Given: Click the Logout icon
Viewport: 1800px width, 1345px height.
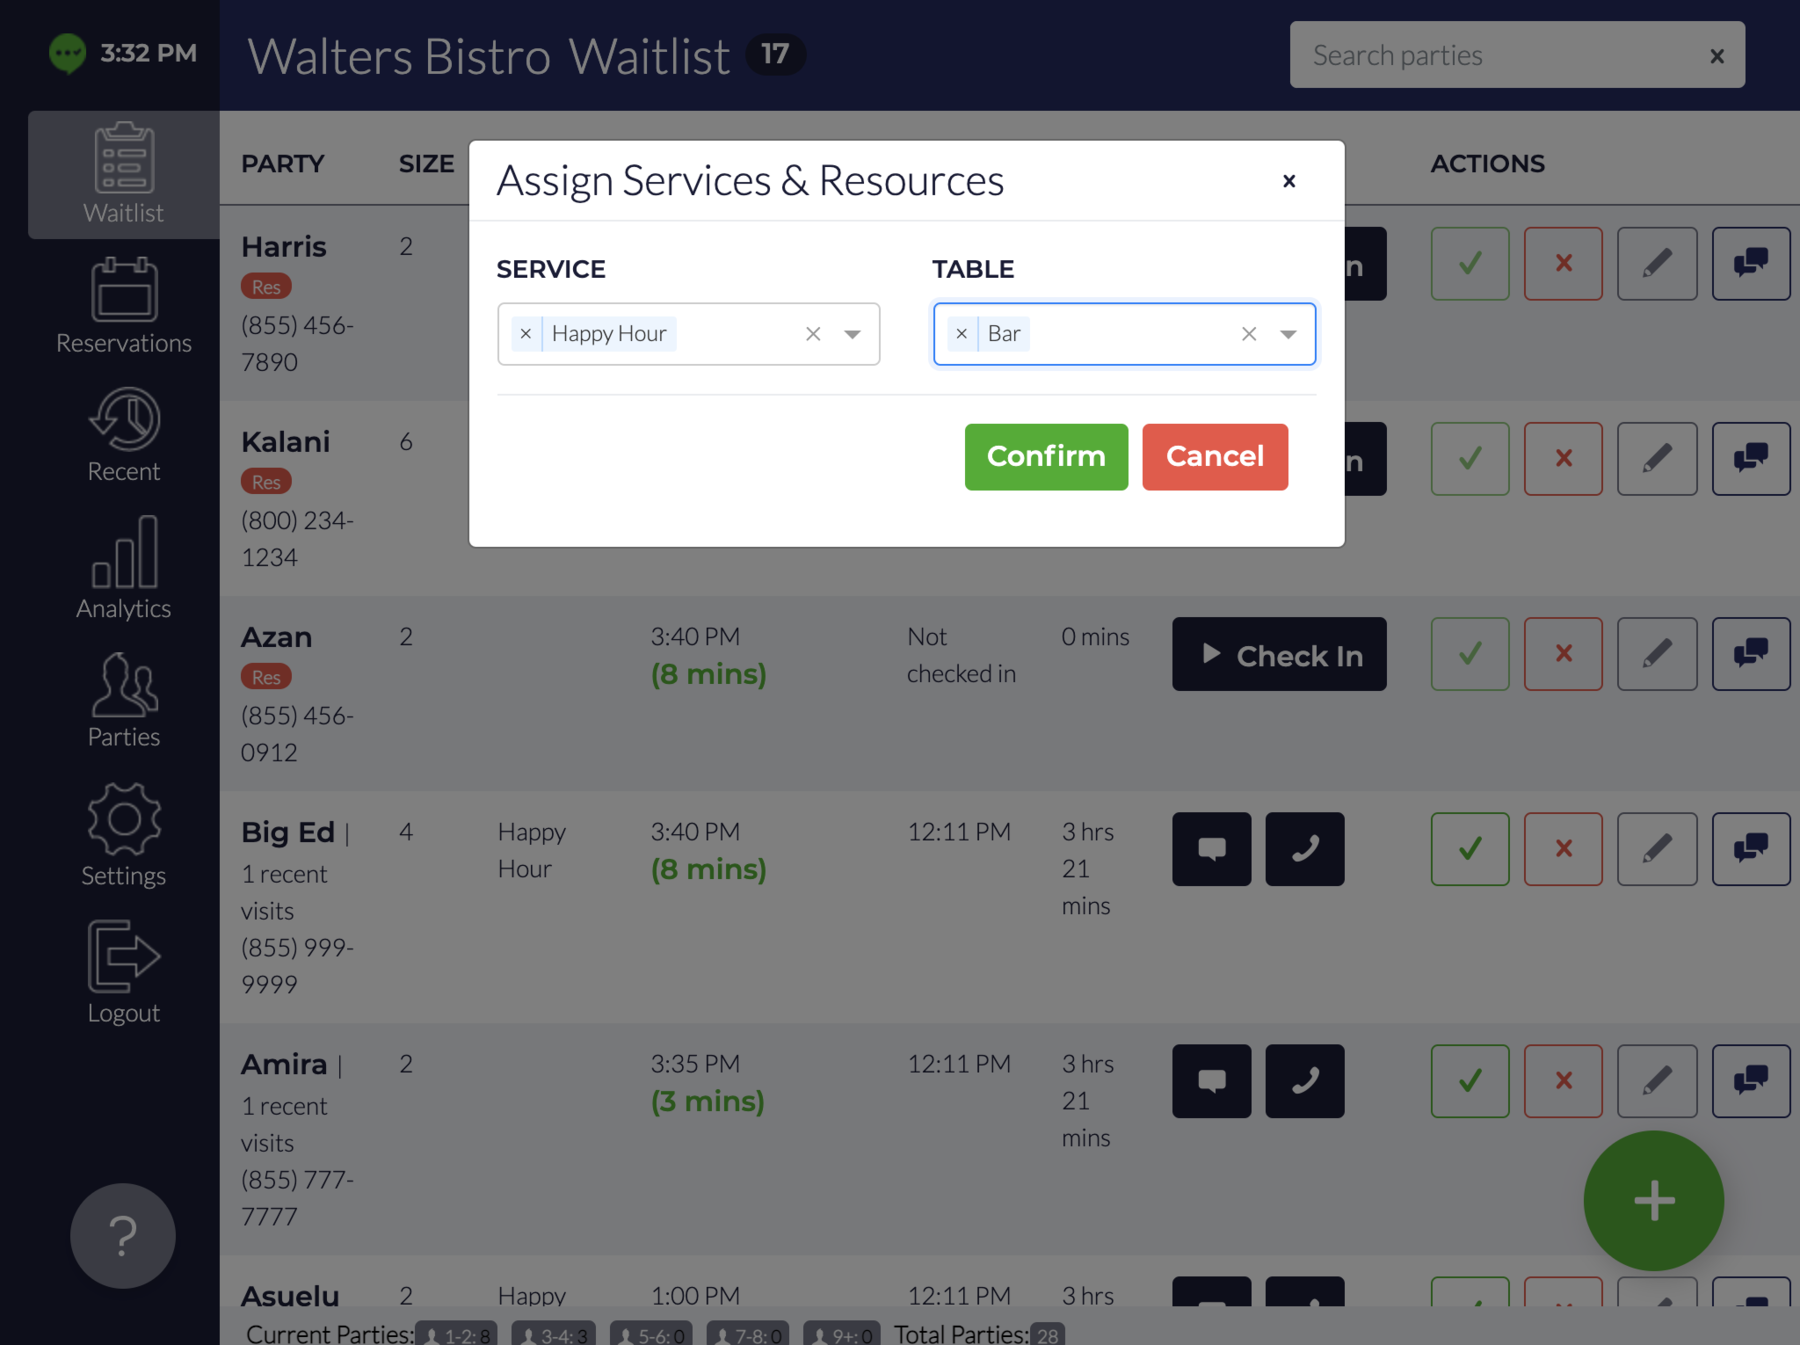Looking at the screenshot, I should point(123,972).
